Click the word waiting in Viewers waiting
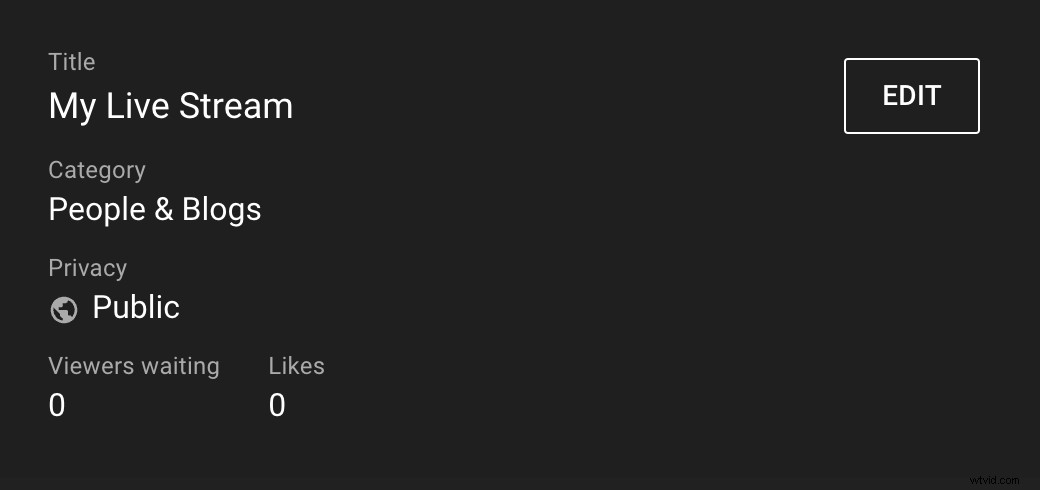1040x490 pixels. (x=180, y=366)
